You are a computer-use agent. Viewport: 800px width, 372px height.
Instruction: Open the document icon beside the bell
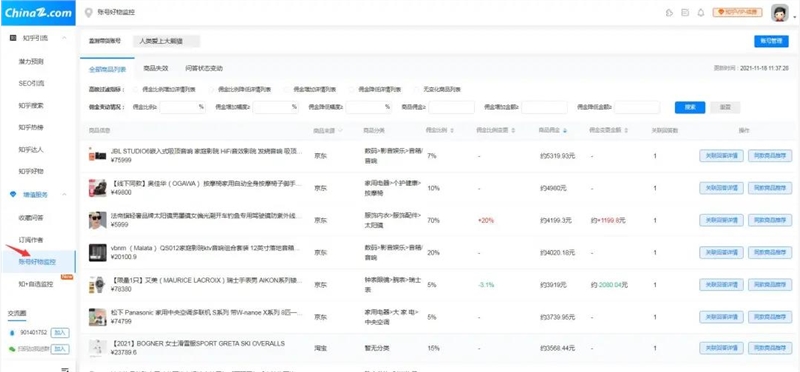pos(685,12)
